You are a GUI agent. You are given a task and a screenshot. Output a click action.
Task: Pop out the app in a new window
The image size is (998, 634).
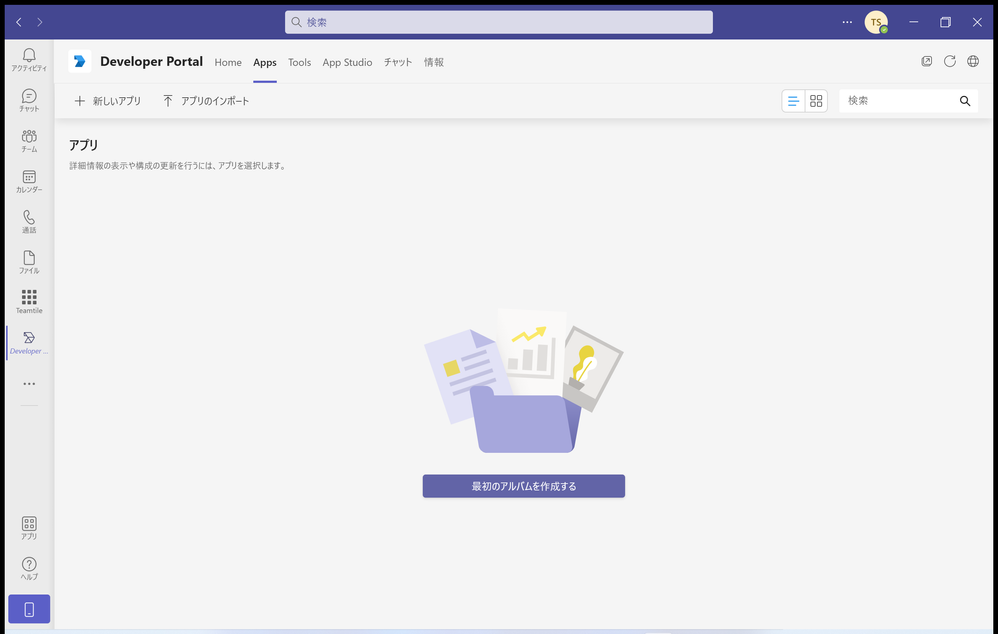(x=927, y=62)
